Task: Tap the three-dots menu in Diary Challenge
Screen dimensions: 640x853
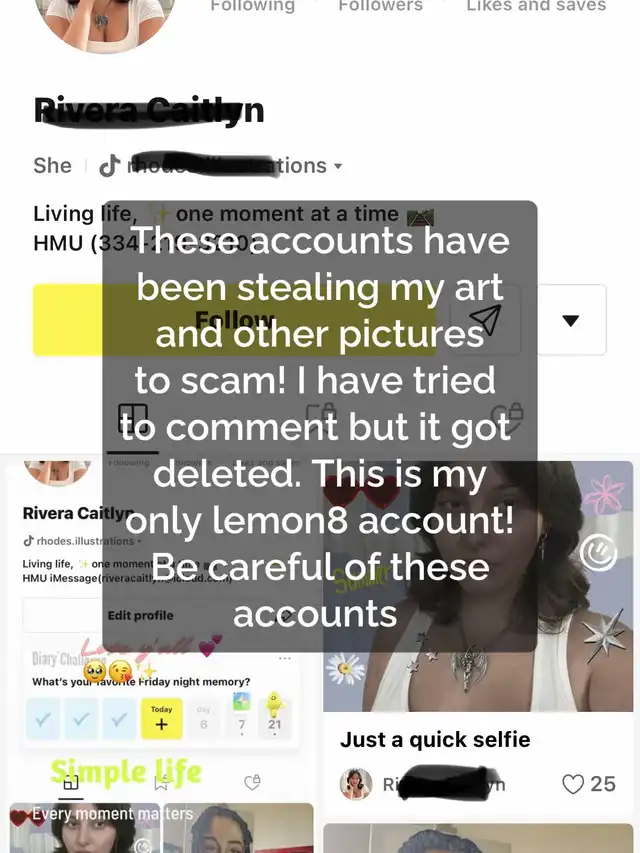Action: click(x=285, y=658)
